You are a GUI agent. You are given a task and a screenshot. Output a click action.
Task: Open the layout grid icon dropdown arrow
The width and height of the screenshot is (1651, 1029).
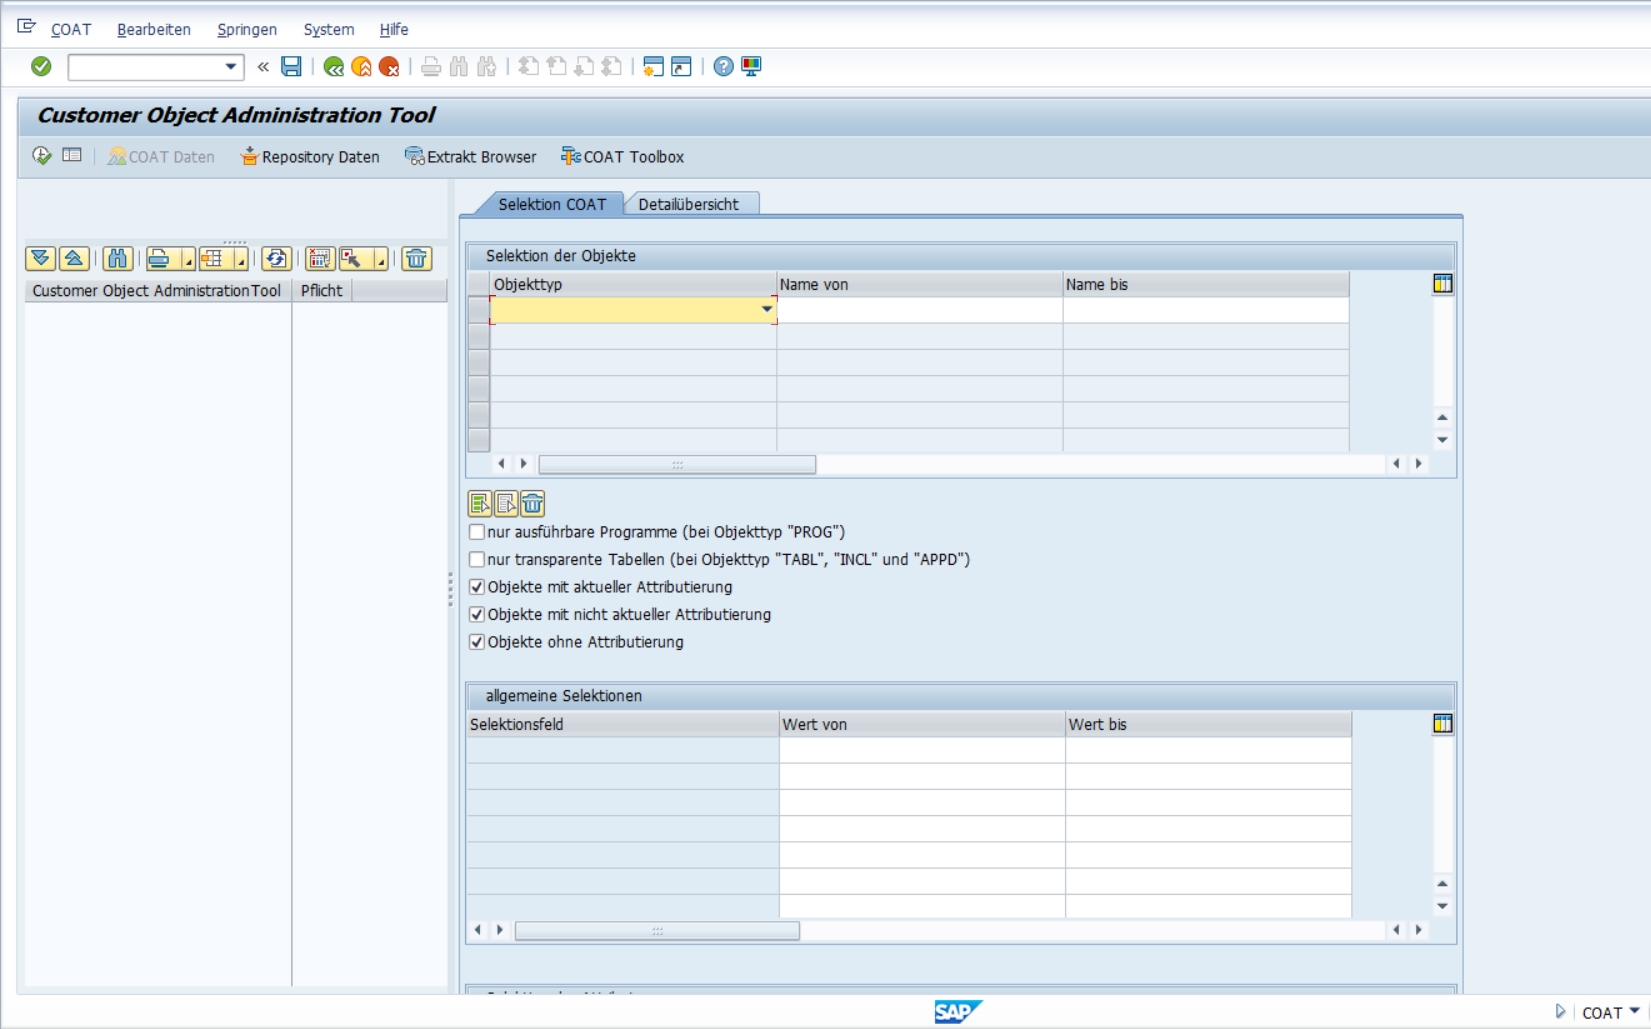pos(242,260)
